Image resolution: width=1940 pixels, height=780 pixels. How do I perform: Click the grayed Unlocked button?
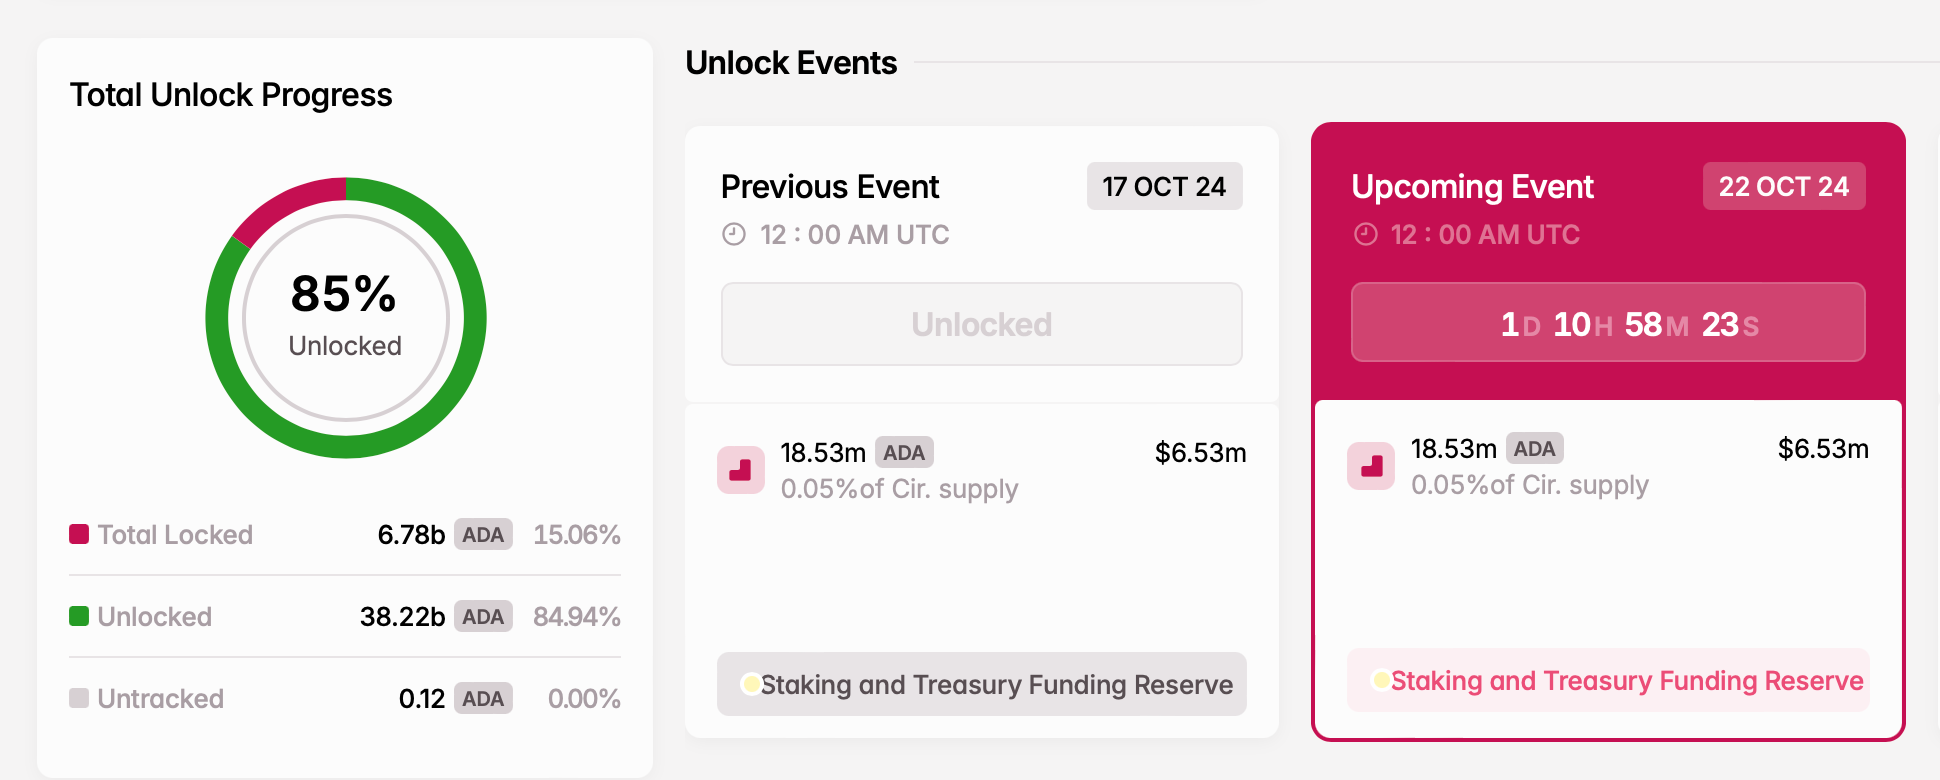[982, 324]
